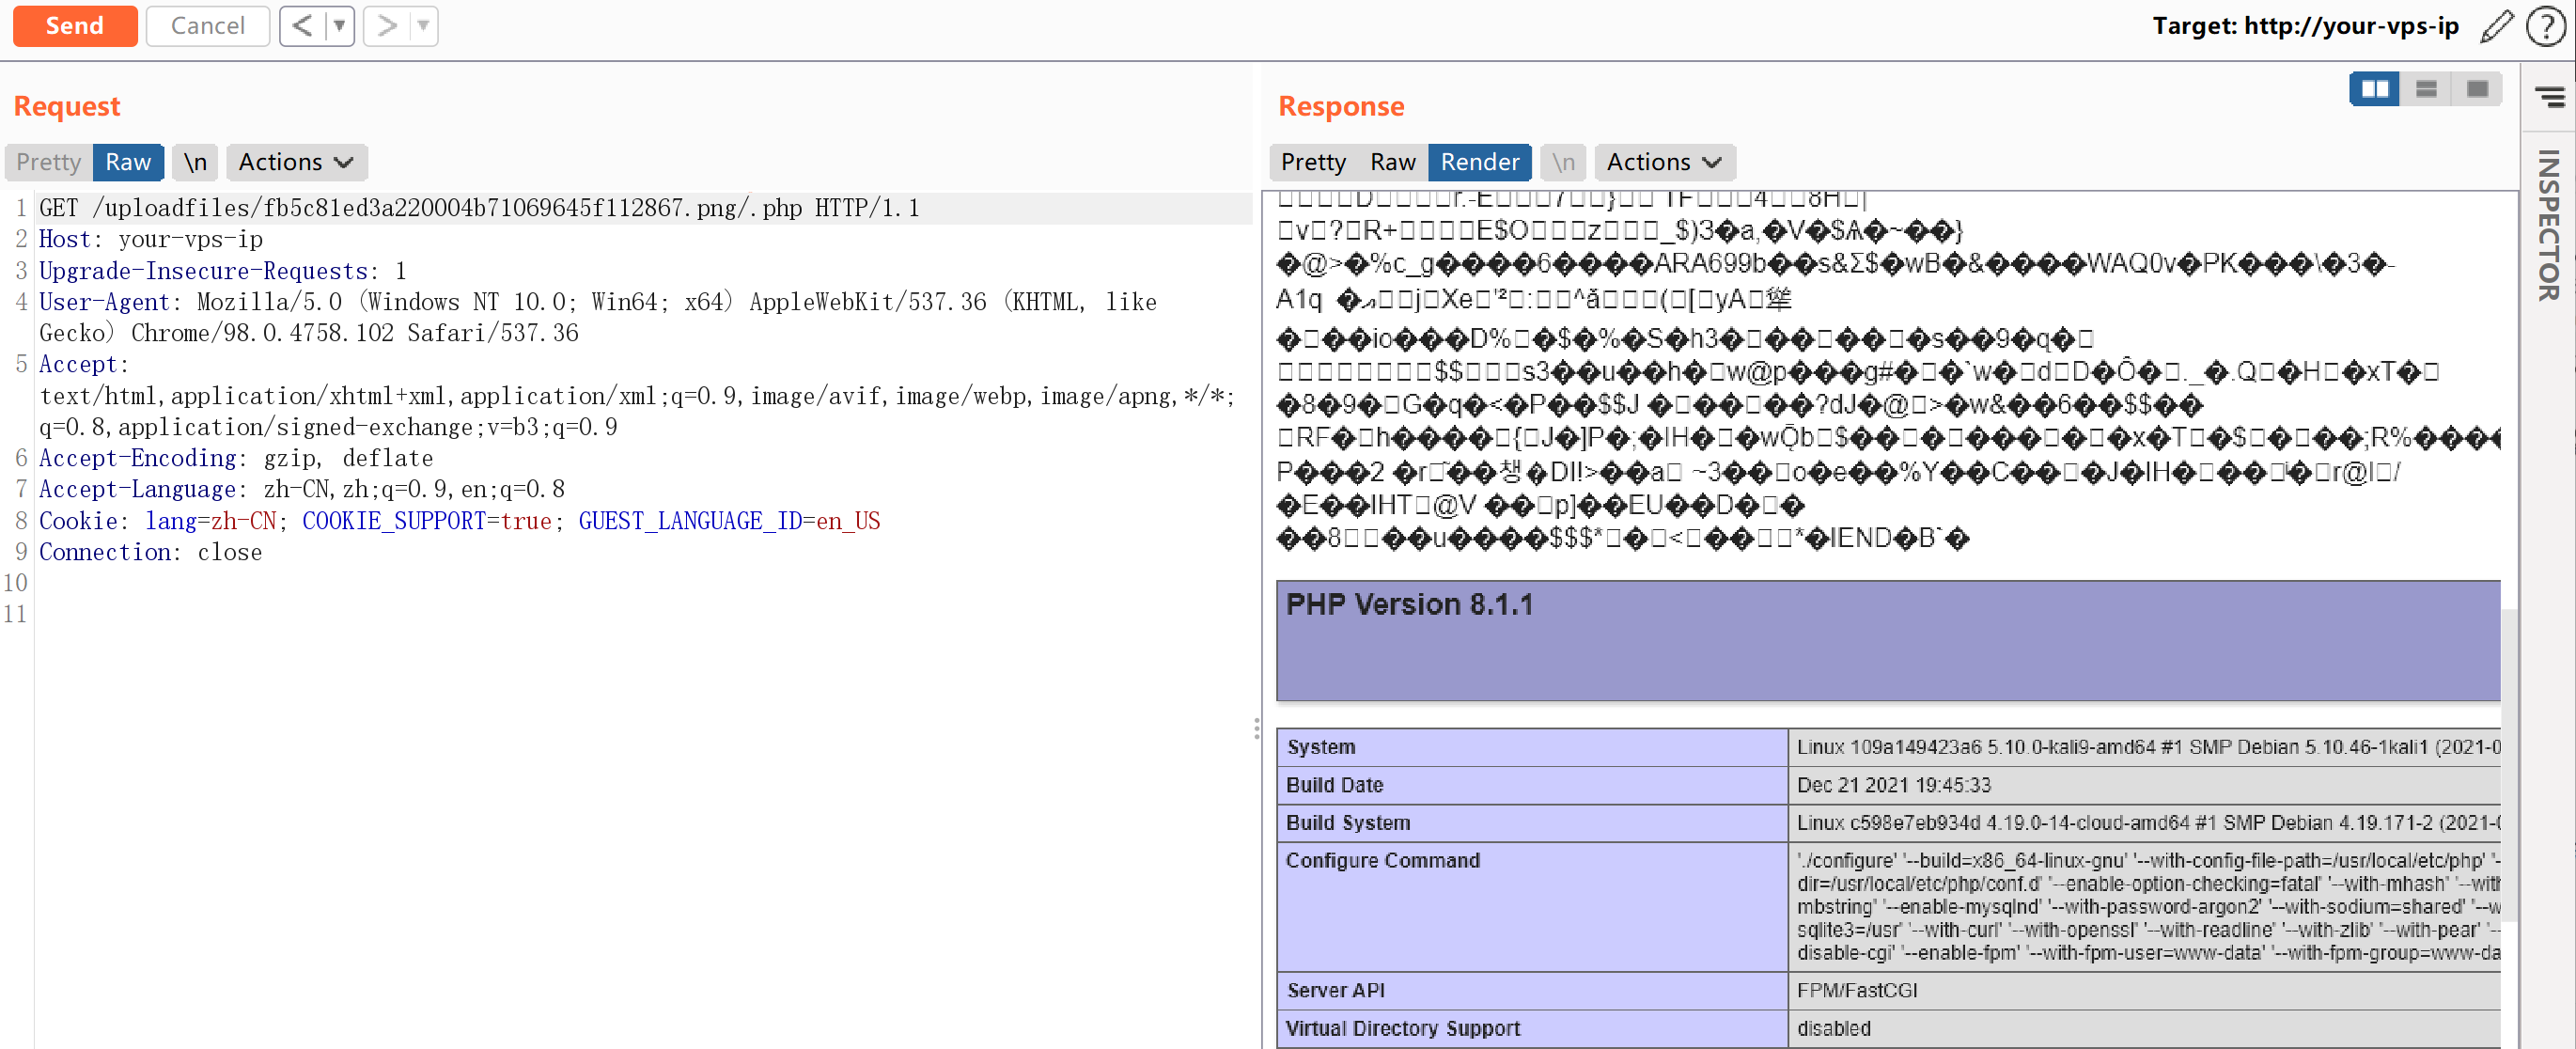Switch to combined single-pane view layout
Viewport: 2576px width, 1049px height.
pyautogui.click(x=2476, y=89)
